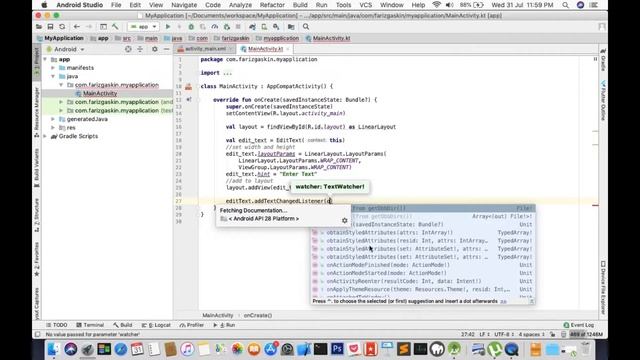Screen dimensions: 640x360
Task: Open AVD Manager toolbar icon
Action: click(264, 27)
